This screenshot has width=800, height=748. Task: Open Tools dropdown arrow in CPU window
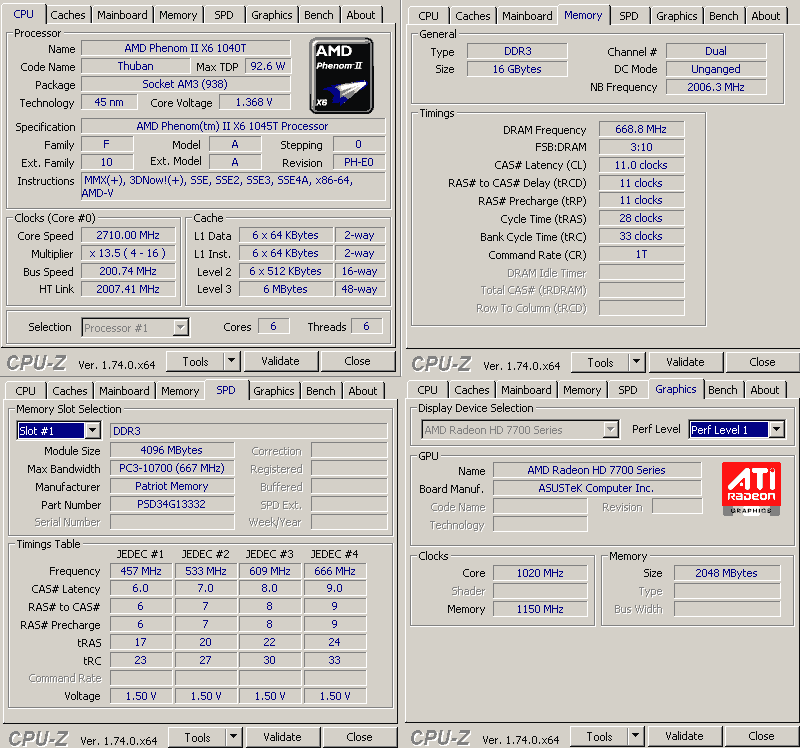232,361
